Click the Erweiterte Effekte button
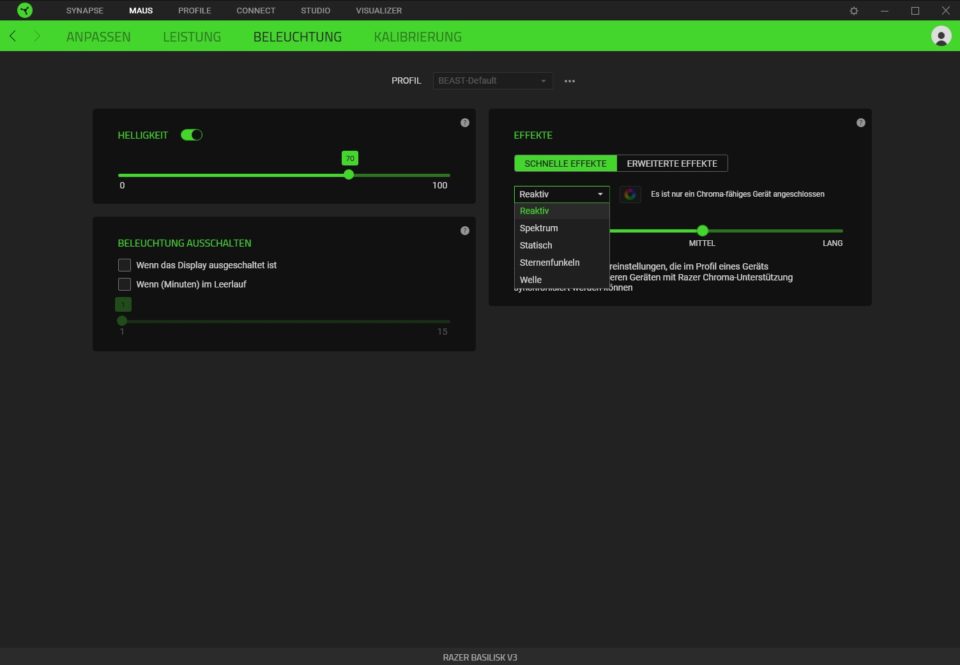The height and width of the screenshot is (665, 960). [672, 163]
